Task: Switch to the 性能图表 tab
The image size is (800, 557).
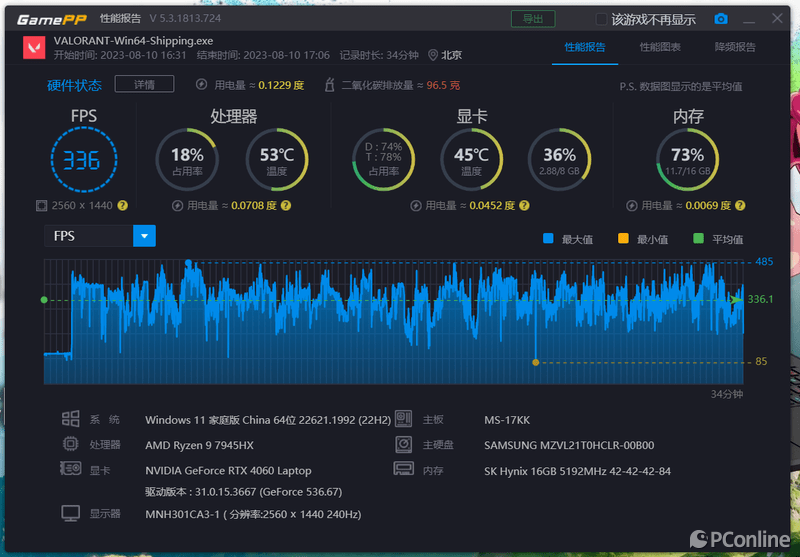Action: point(660,47)
